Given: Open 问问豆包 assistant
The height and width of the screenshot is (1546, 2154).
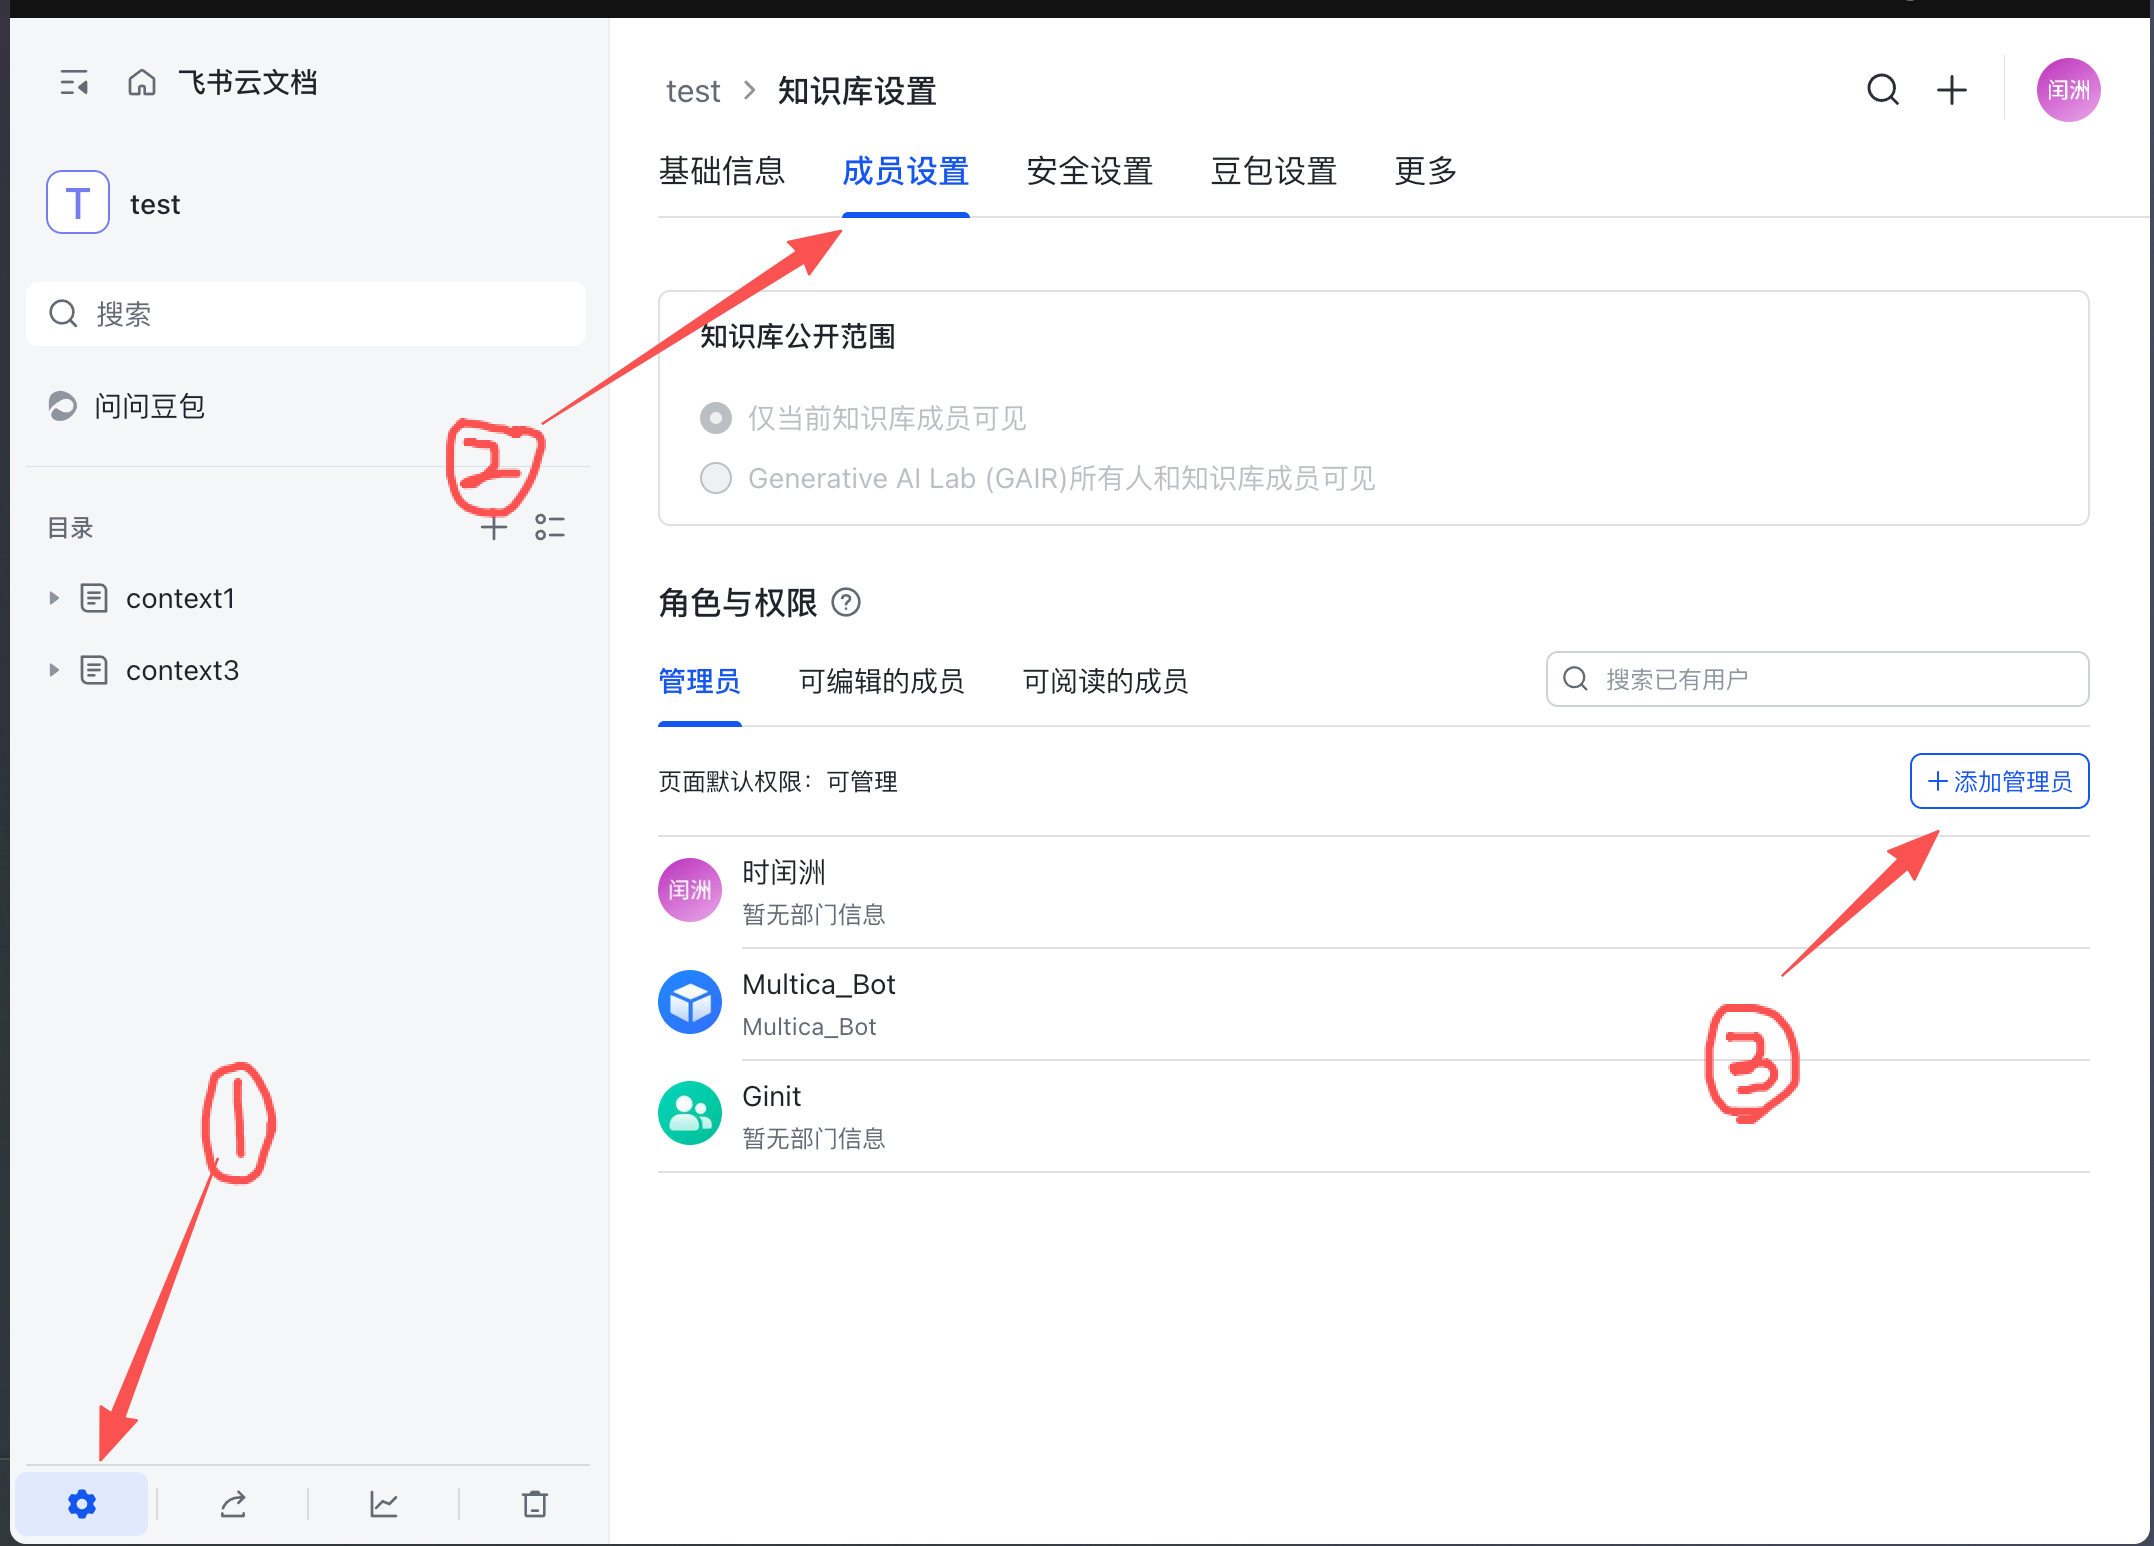Looking at the screenshot, I should (127, 406).
